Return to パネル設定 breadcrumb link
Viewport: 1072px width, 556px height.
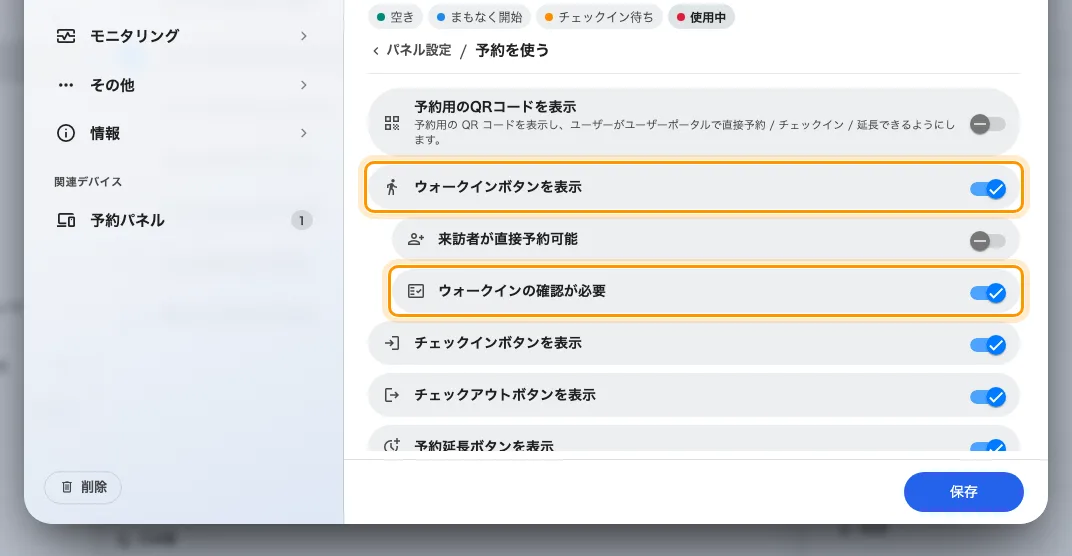tap(419, 51)
